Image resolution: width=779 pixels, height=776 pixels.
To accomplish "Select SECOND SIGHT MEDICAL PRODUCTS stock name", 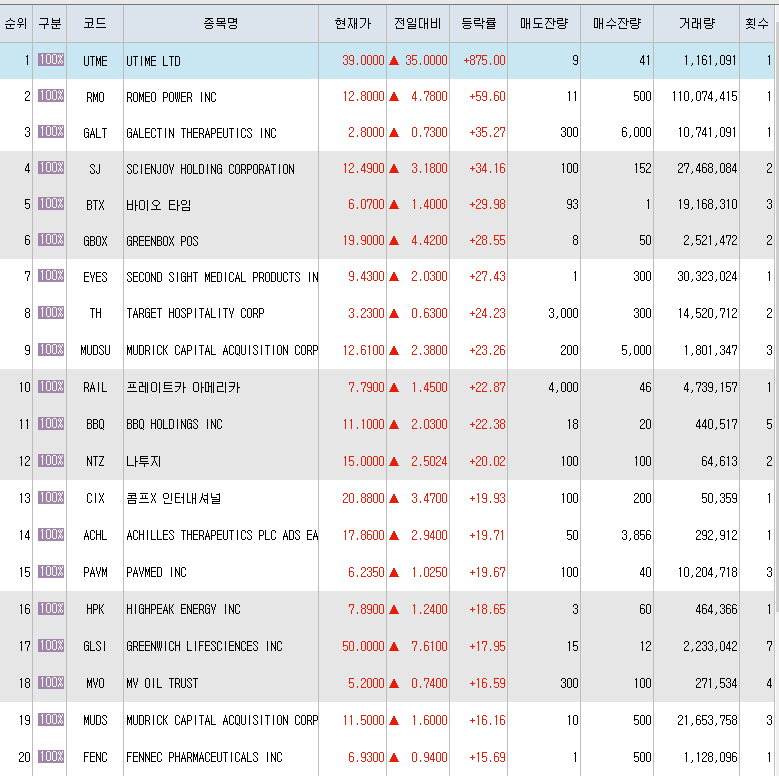I will point(222,277).
